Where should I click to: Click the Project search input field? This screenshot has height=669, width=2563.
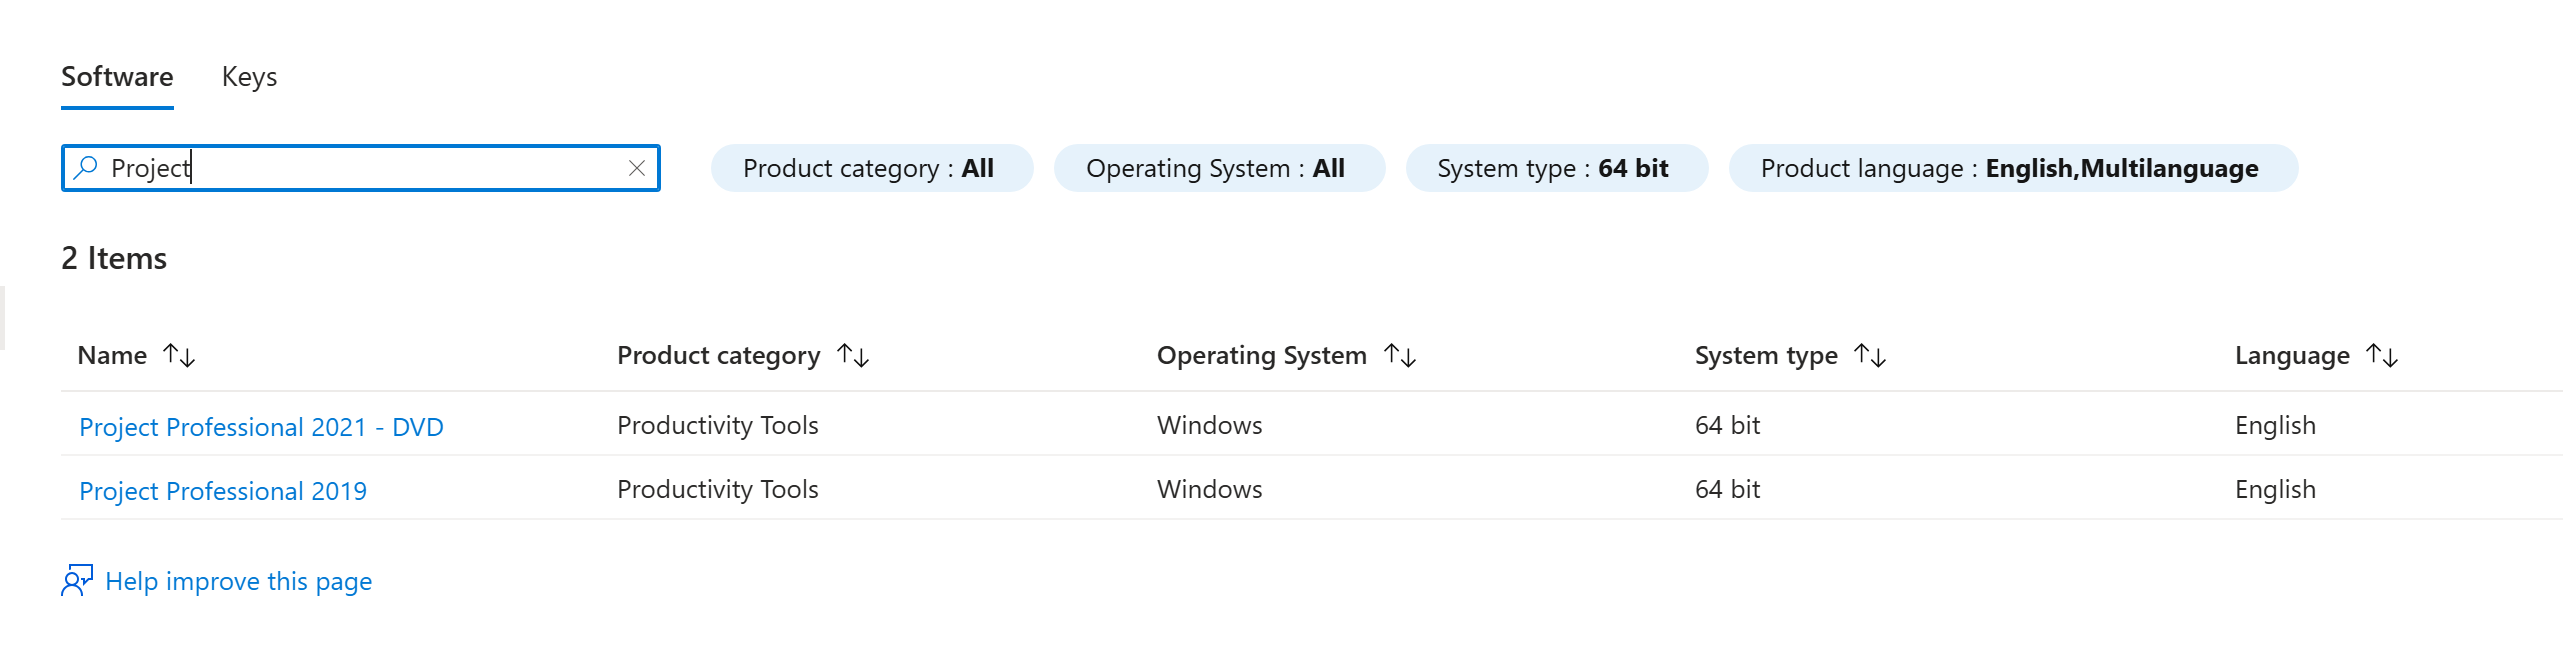[x=361, y=168]
